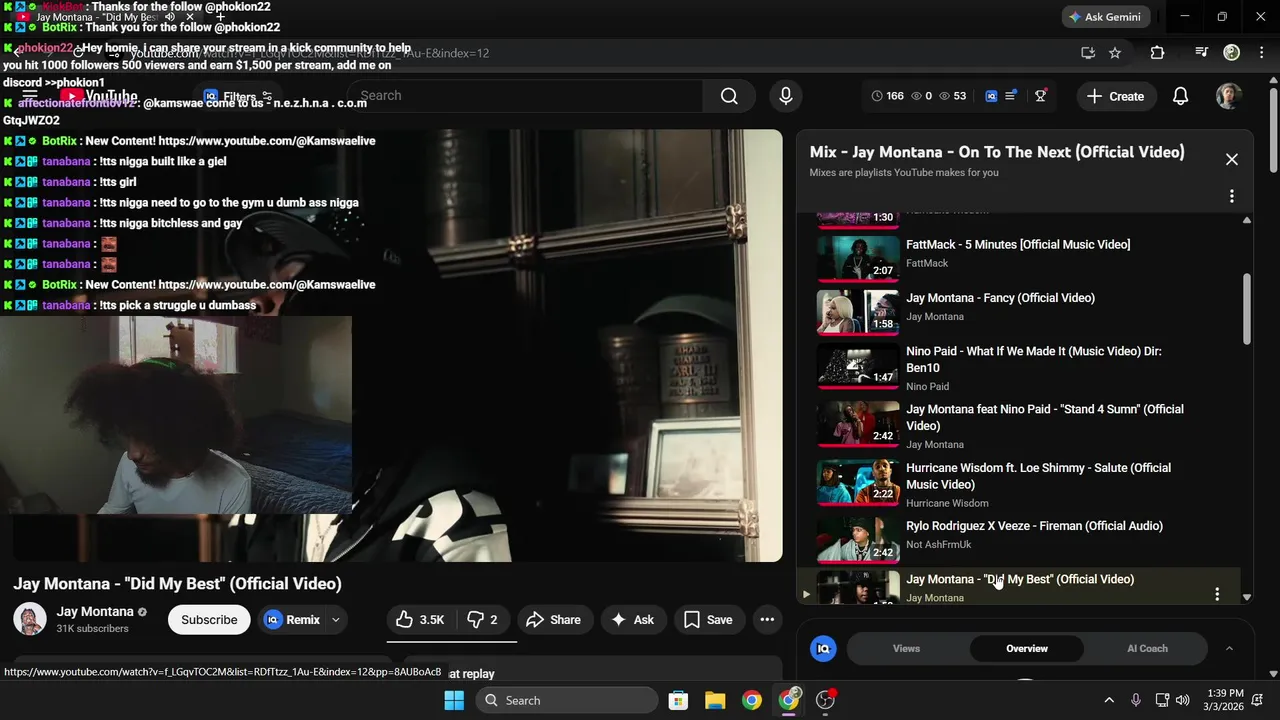Open the vidIQ clock stat showing 166
1280x720 pixels.
pyautogui.click(x=887, y=96)
